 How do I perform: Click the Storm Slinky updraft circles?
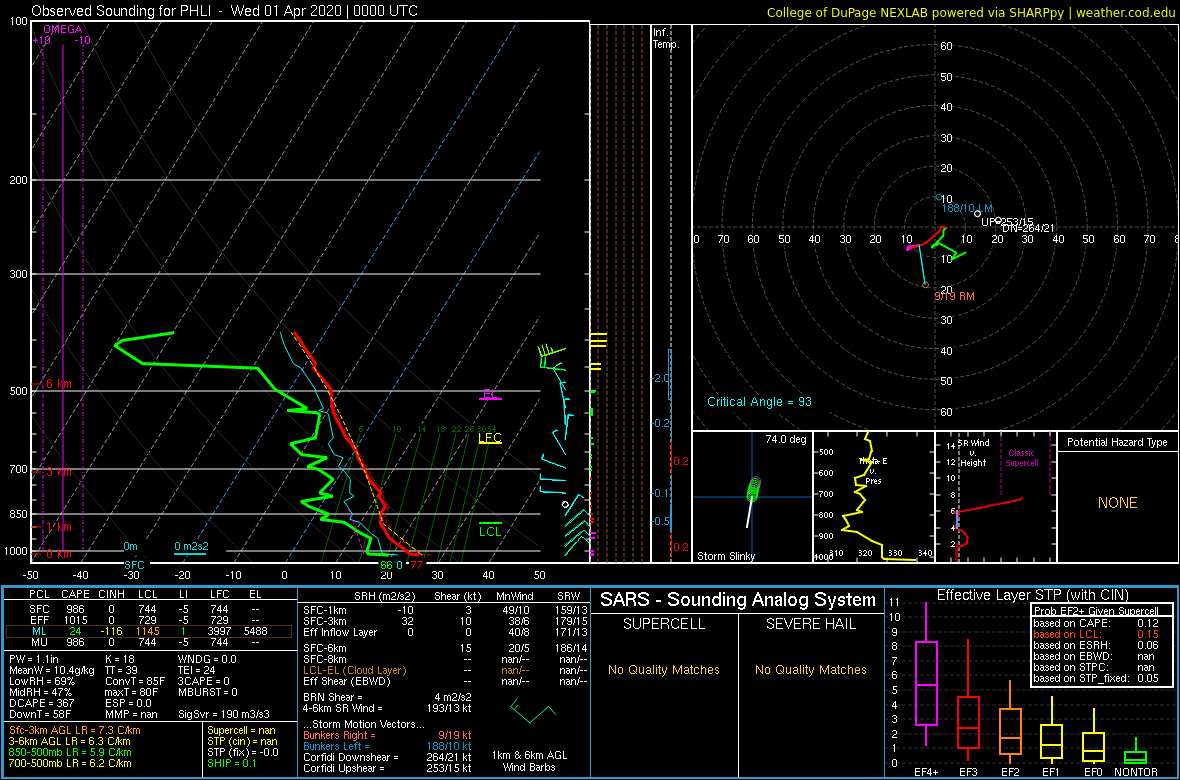click(x=754, y=489)
